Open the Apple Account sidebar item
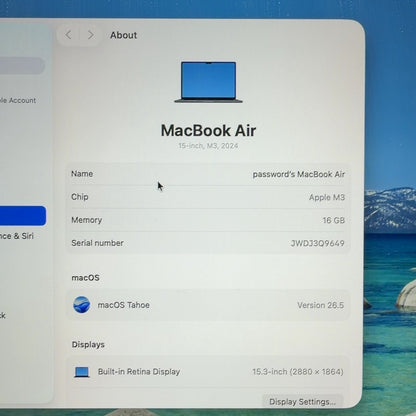Viewport: 416px width, 416px height. (x=18, y=100)
